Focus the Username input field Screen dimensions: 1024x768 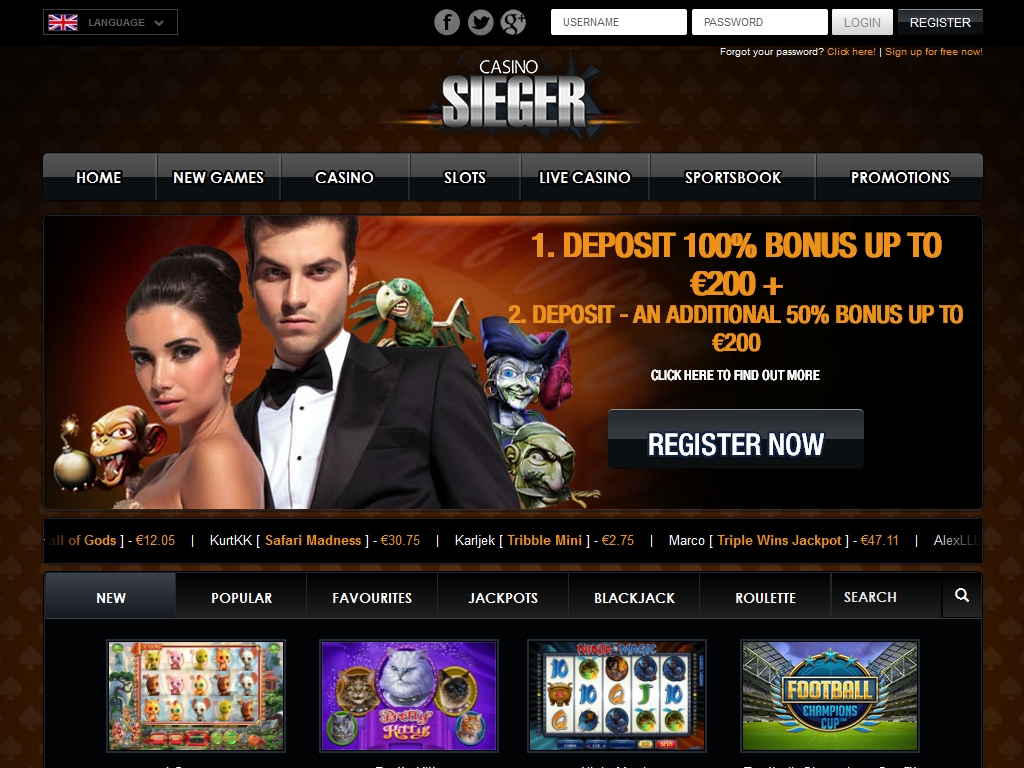(x=618, y=22)
